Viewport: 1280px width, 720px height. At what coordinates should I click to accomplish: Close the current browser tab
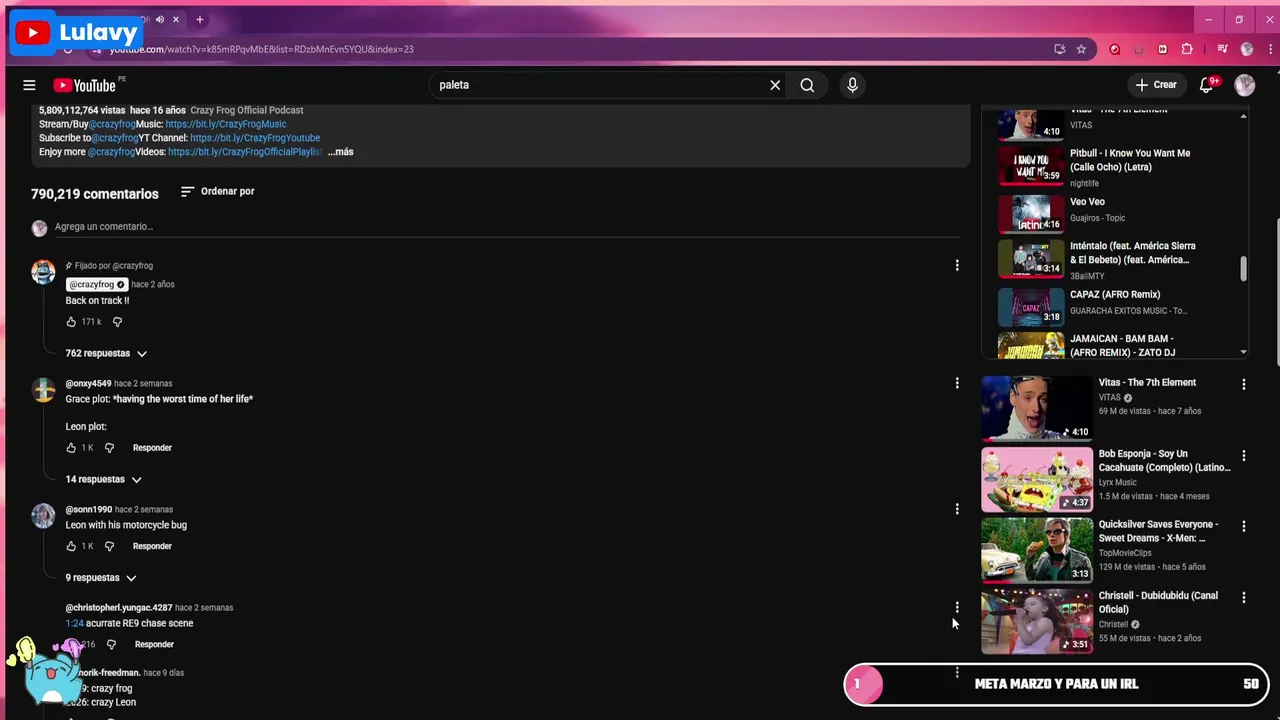(x=176, y=20)
